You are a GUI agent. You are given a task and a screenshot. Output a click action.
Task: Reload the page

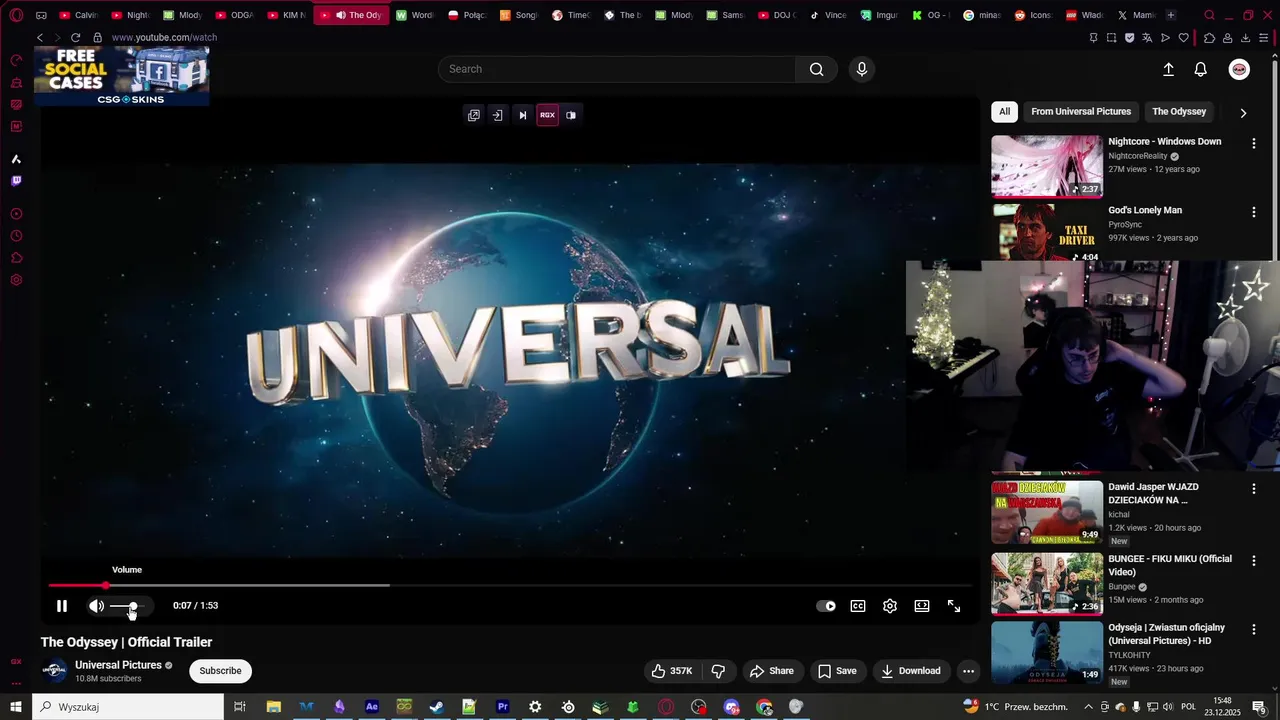click(x=75, y=37)
